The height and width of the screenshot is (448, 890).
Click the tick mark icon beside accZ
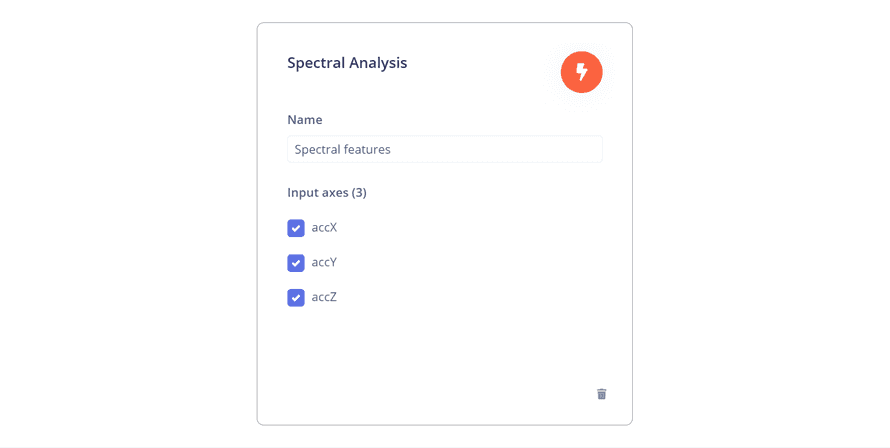pyautogui.click(x=296, y=298)
